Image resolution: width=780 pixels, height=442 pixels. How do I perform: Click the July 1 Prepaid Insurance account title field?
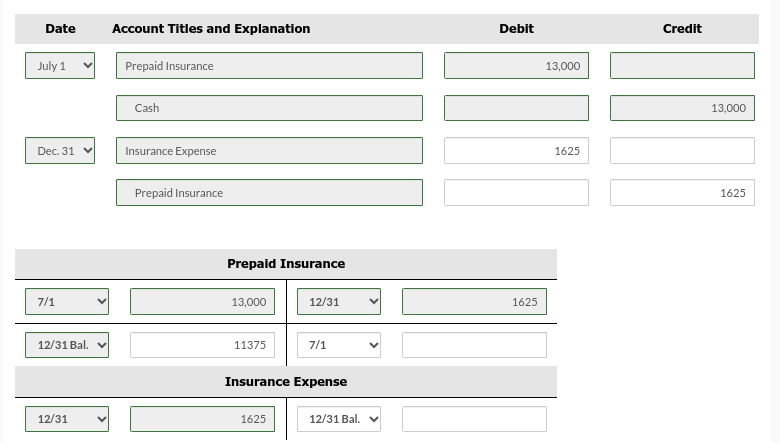(269, 66)
